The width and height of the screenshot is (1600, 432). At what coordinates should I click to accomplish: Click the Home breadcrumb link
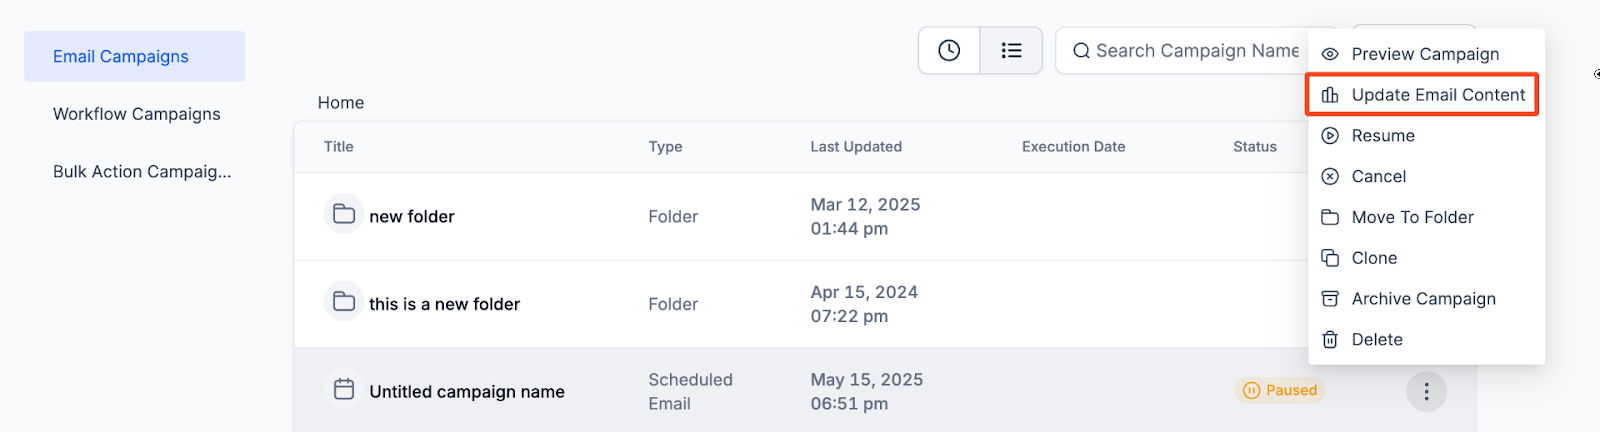(x=341, y=103)
